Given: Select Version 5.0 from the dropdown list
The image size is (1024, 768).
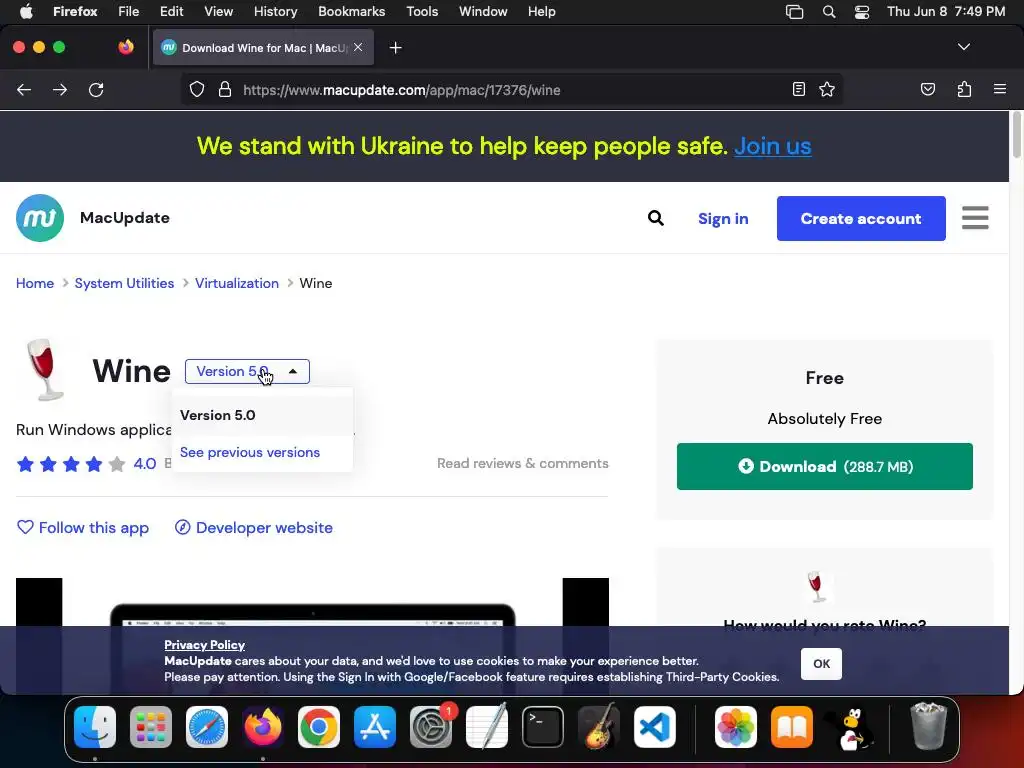Looking at the screenshot, I should [x=262, y=415].
